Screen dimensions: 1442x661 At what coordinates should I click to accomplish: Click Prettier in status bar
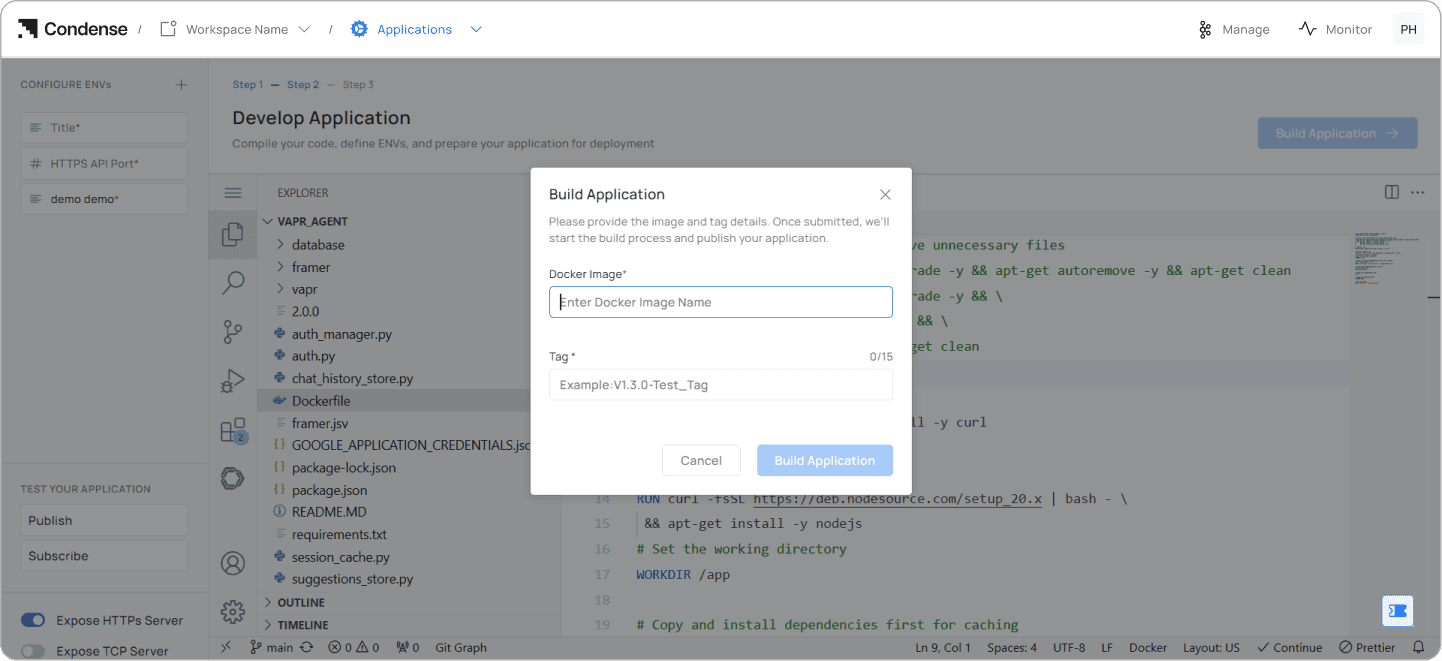pos(1367,647)
